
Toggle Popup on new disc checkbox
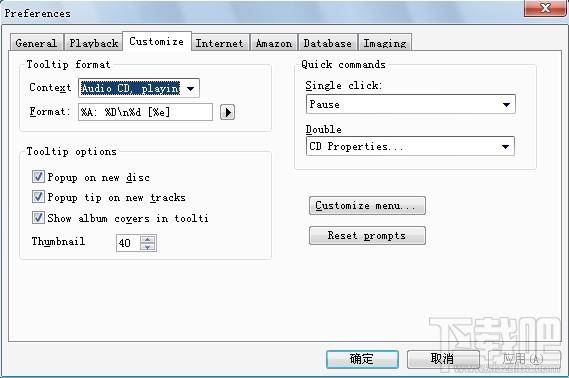coord(38,177)
